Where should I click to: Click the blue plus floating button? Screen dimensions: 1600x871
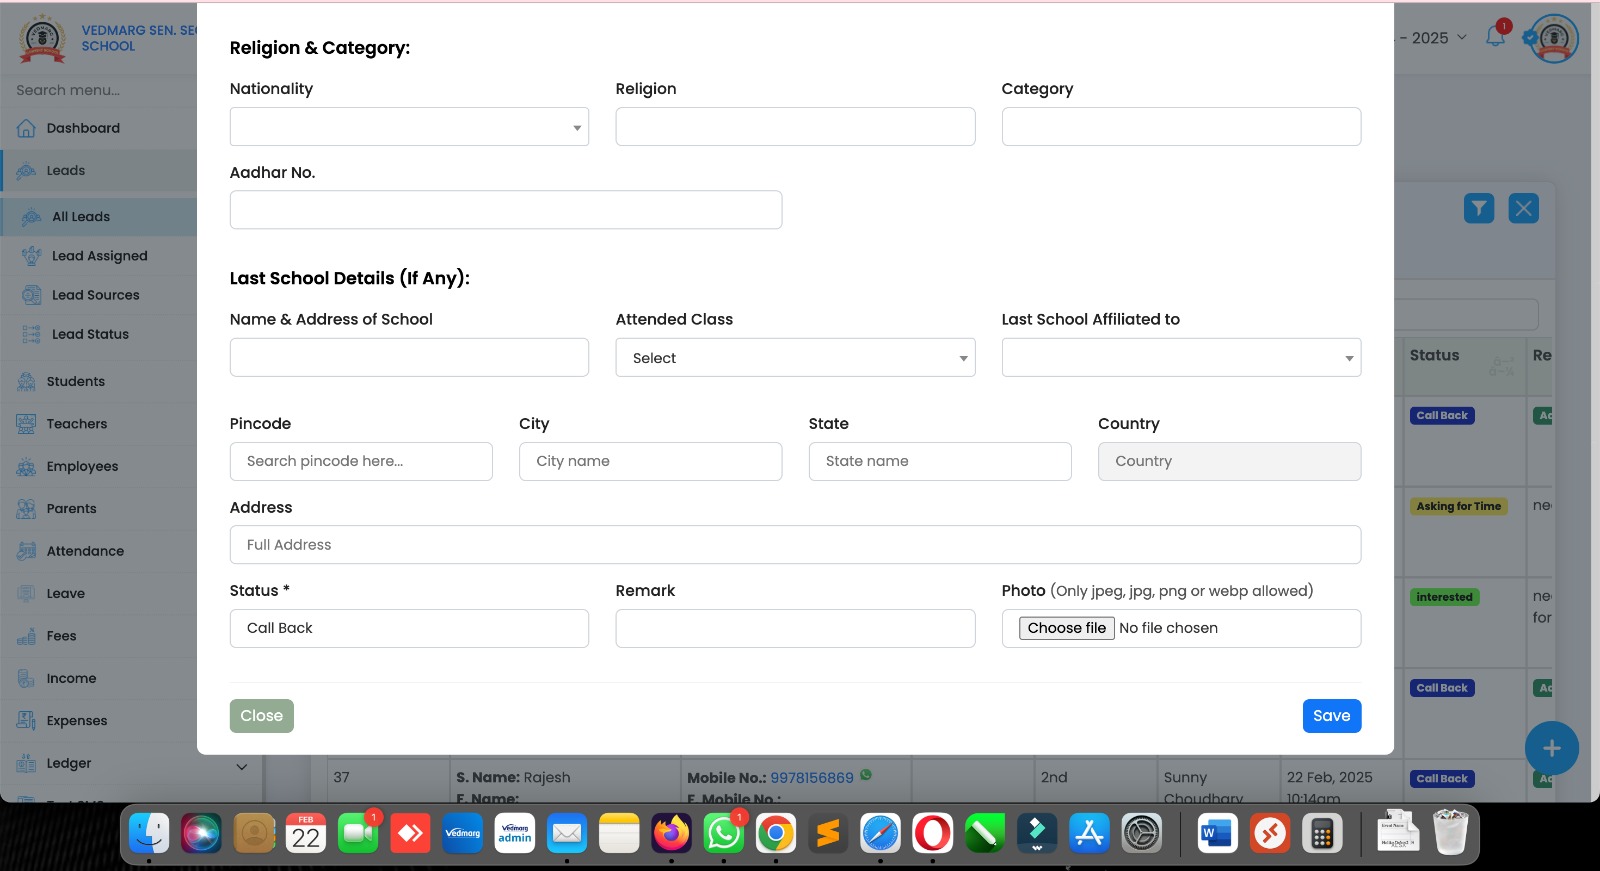click(1551, 748)
